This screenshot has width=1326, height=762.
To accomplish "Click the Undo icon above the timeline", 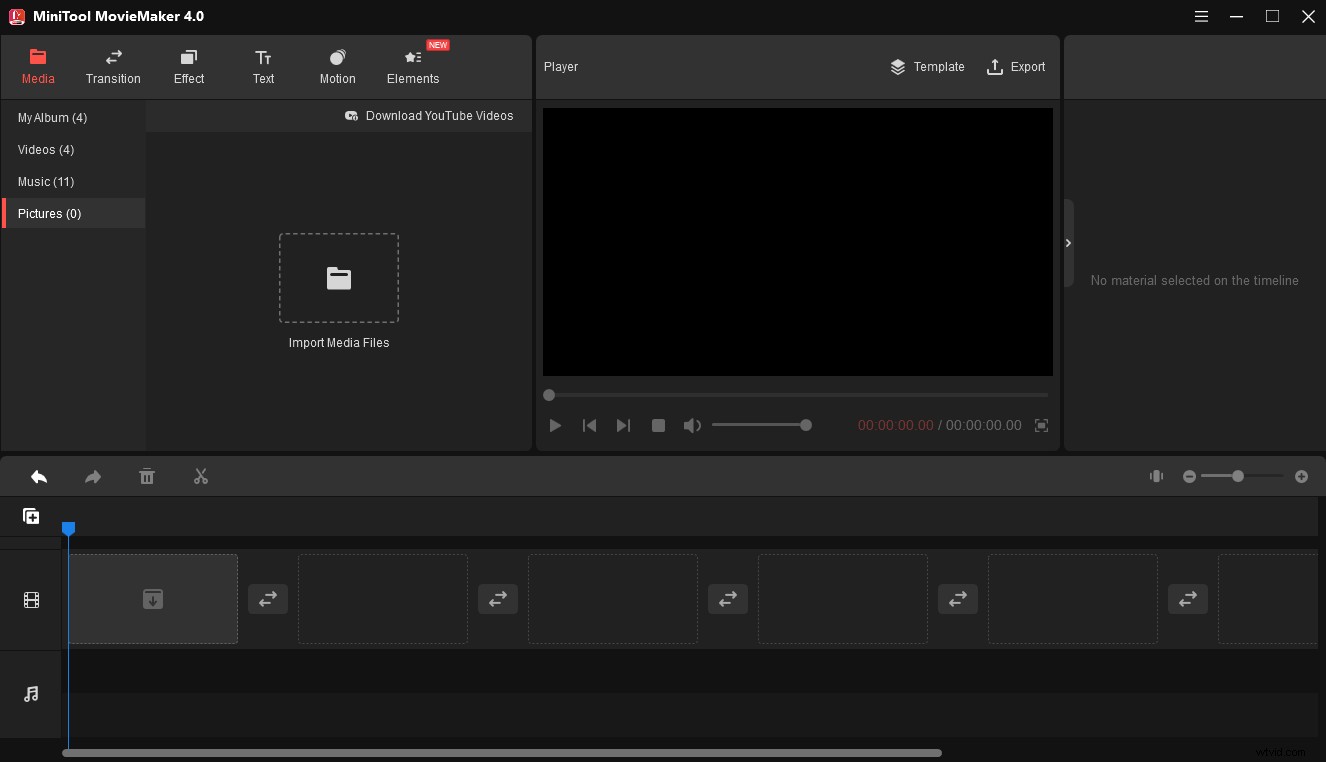I will (39, 477).
